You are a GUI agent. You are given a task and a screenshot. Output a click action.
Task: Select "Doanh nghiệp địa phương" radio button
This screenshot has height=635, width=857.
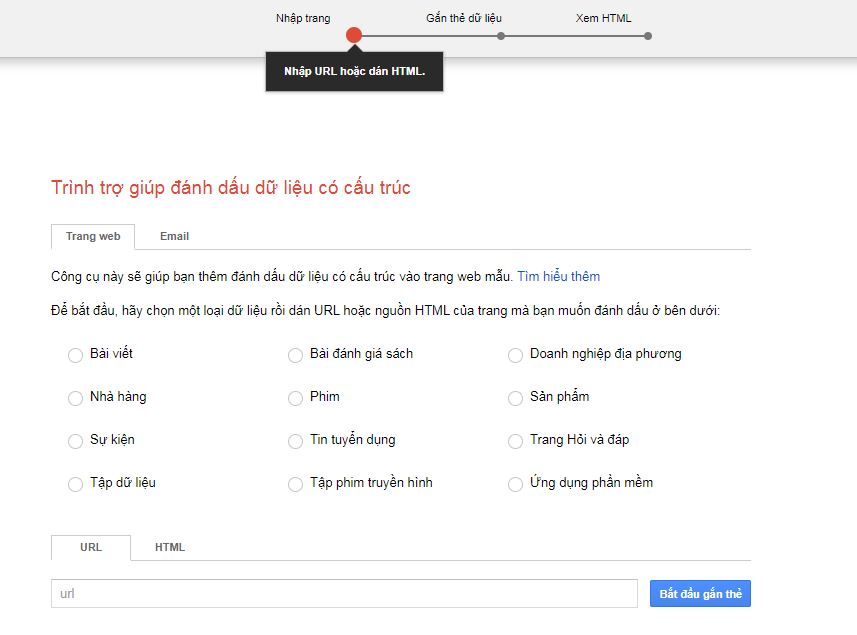[x=515, y=355]
